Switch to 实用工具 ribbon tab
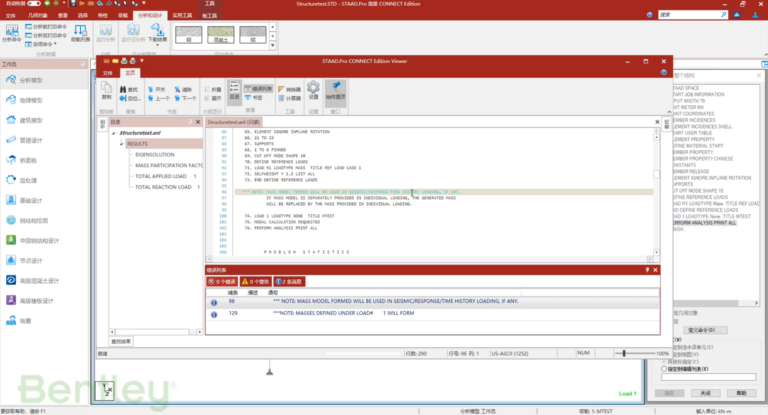The image size is (768, 415). pos(182,15)
